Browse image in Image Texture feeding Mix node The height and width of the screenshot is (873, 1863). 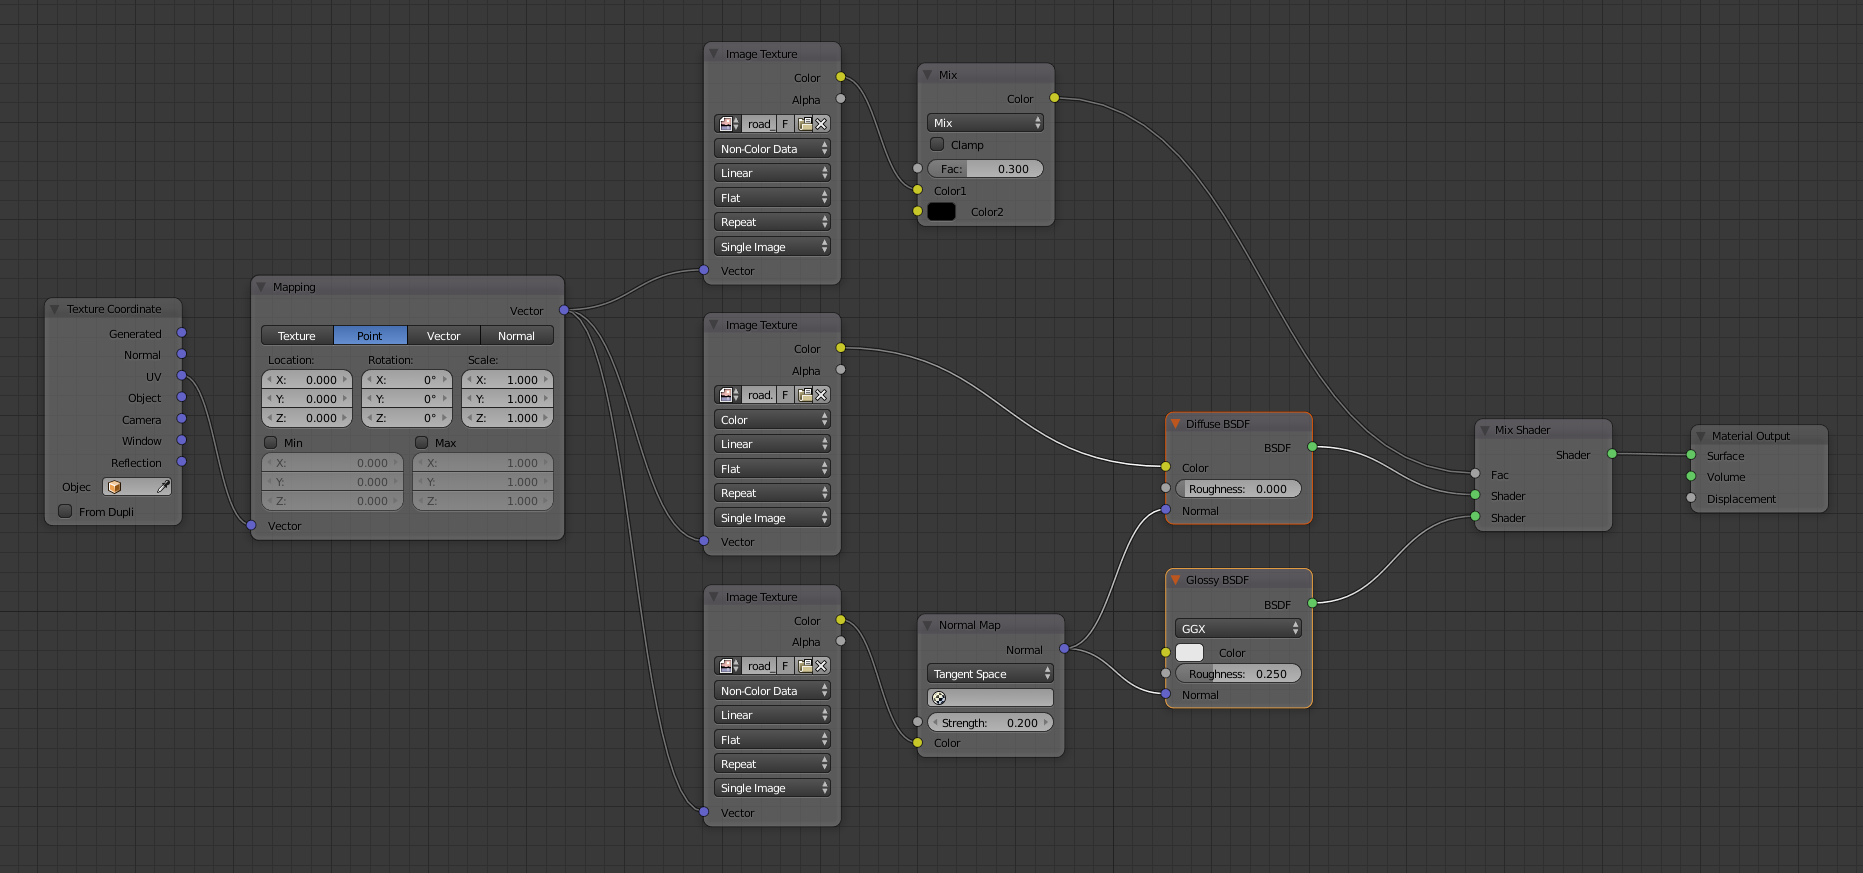pyautogui.click(x=728, y=124)
